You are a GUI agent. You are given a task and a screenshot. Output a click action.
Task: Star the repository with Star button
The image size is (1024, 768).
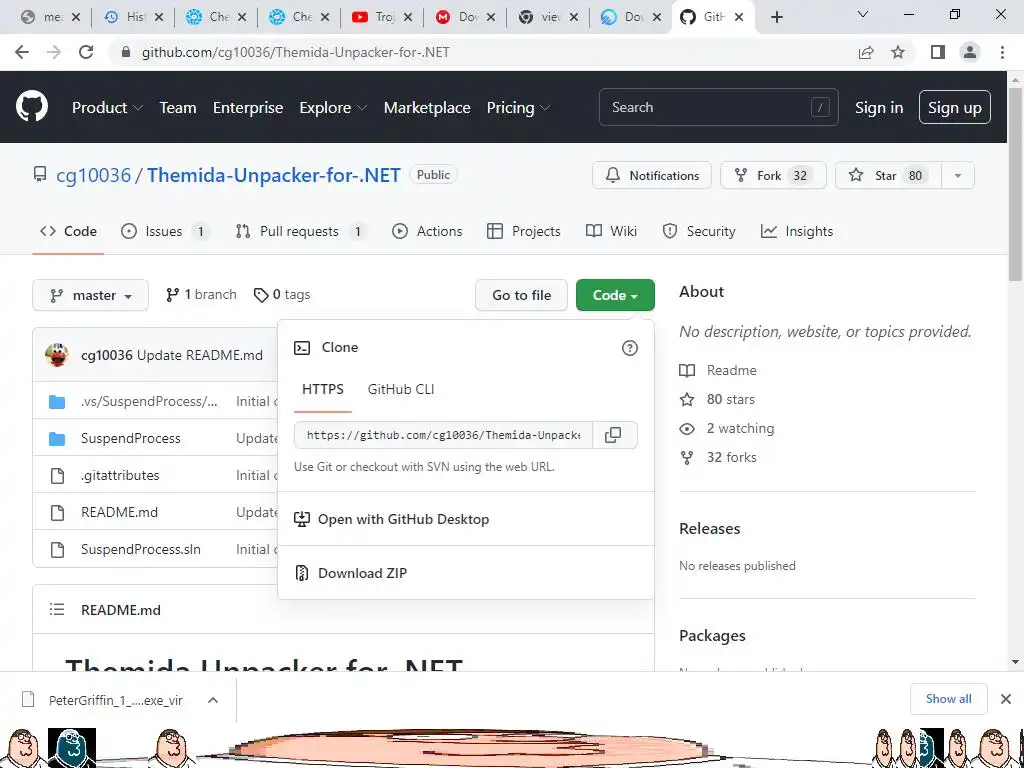(888, 176)
